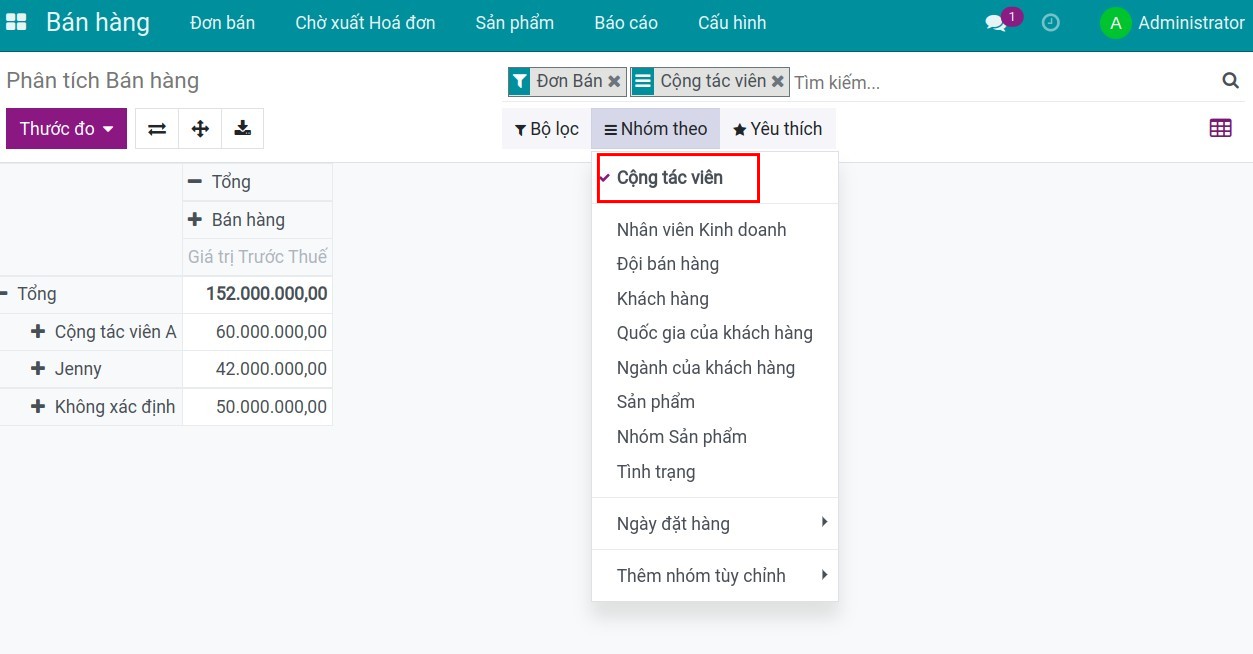Toggle grouping by Nhân viên Kinh doanh
Screen dimensions: 1253x654
(x=701, y=230)
